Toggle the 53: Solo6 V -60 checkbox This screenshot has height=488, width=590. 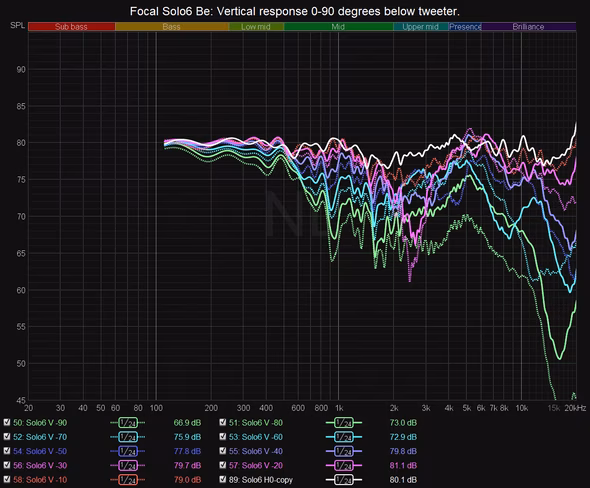[223, 436]
